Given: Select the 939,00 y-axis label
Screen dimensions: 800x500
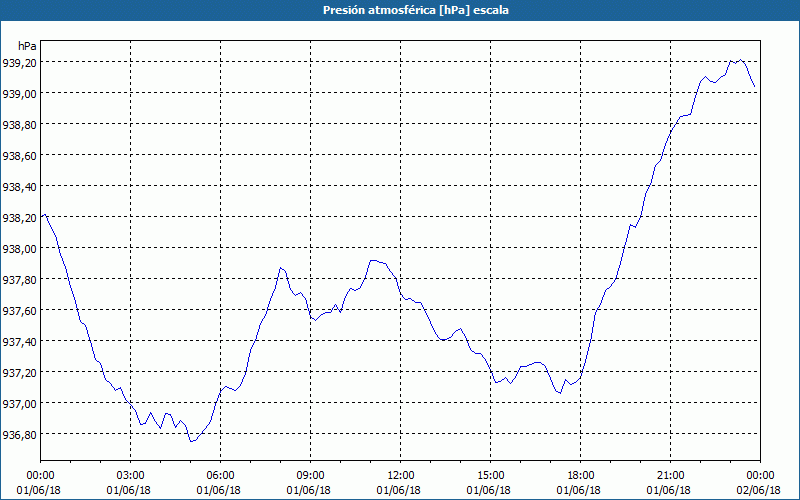Looking at the screenshot, I should [x=20, y=94].
